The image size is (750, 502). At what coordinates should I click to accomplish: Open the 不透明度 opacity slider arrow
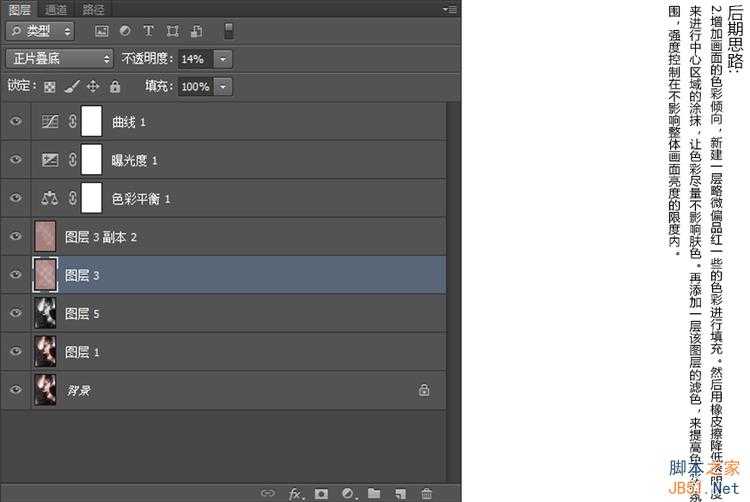[222, 59]
